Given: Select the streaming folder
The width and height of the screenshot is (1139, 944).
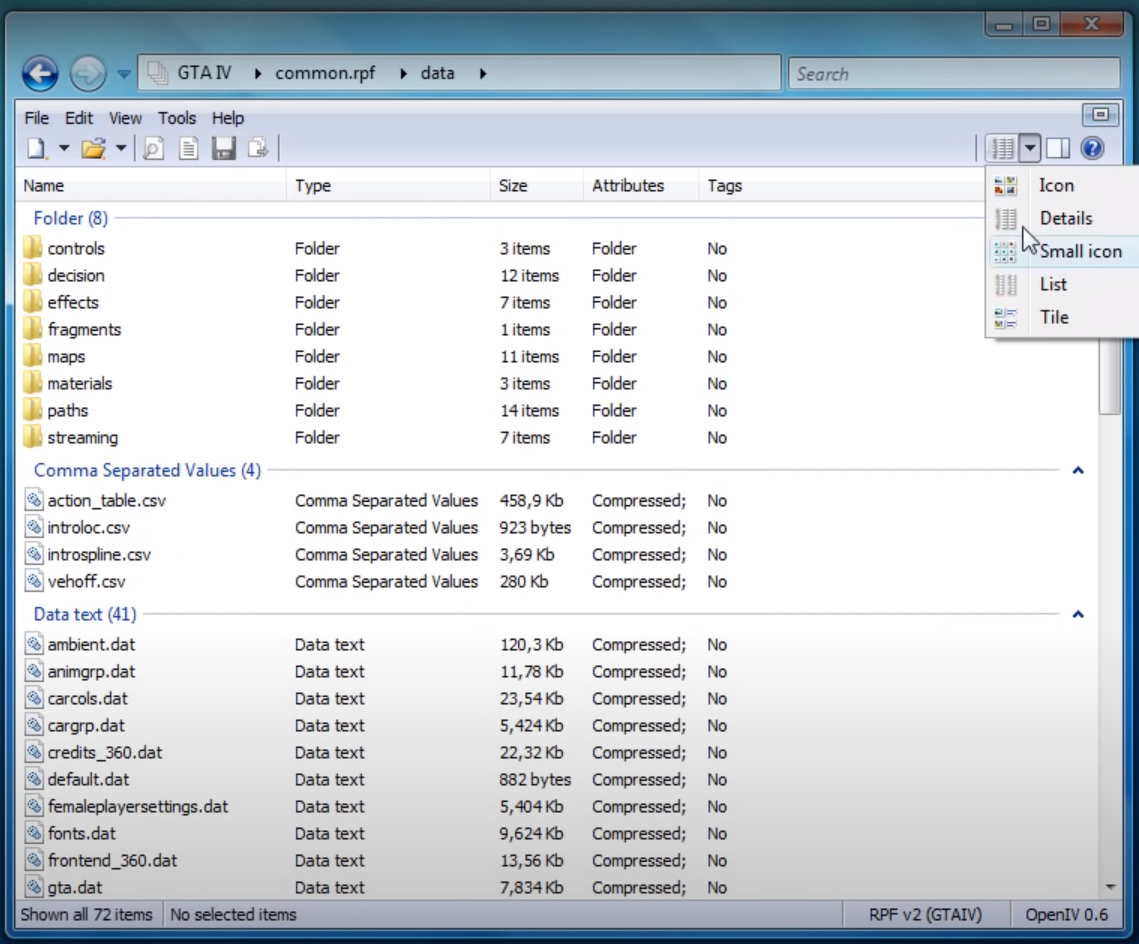Looking at the screenshot, I should coord(82,437).
